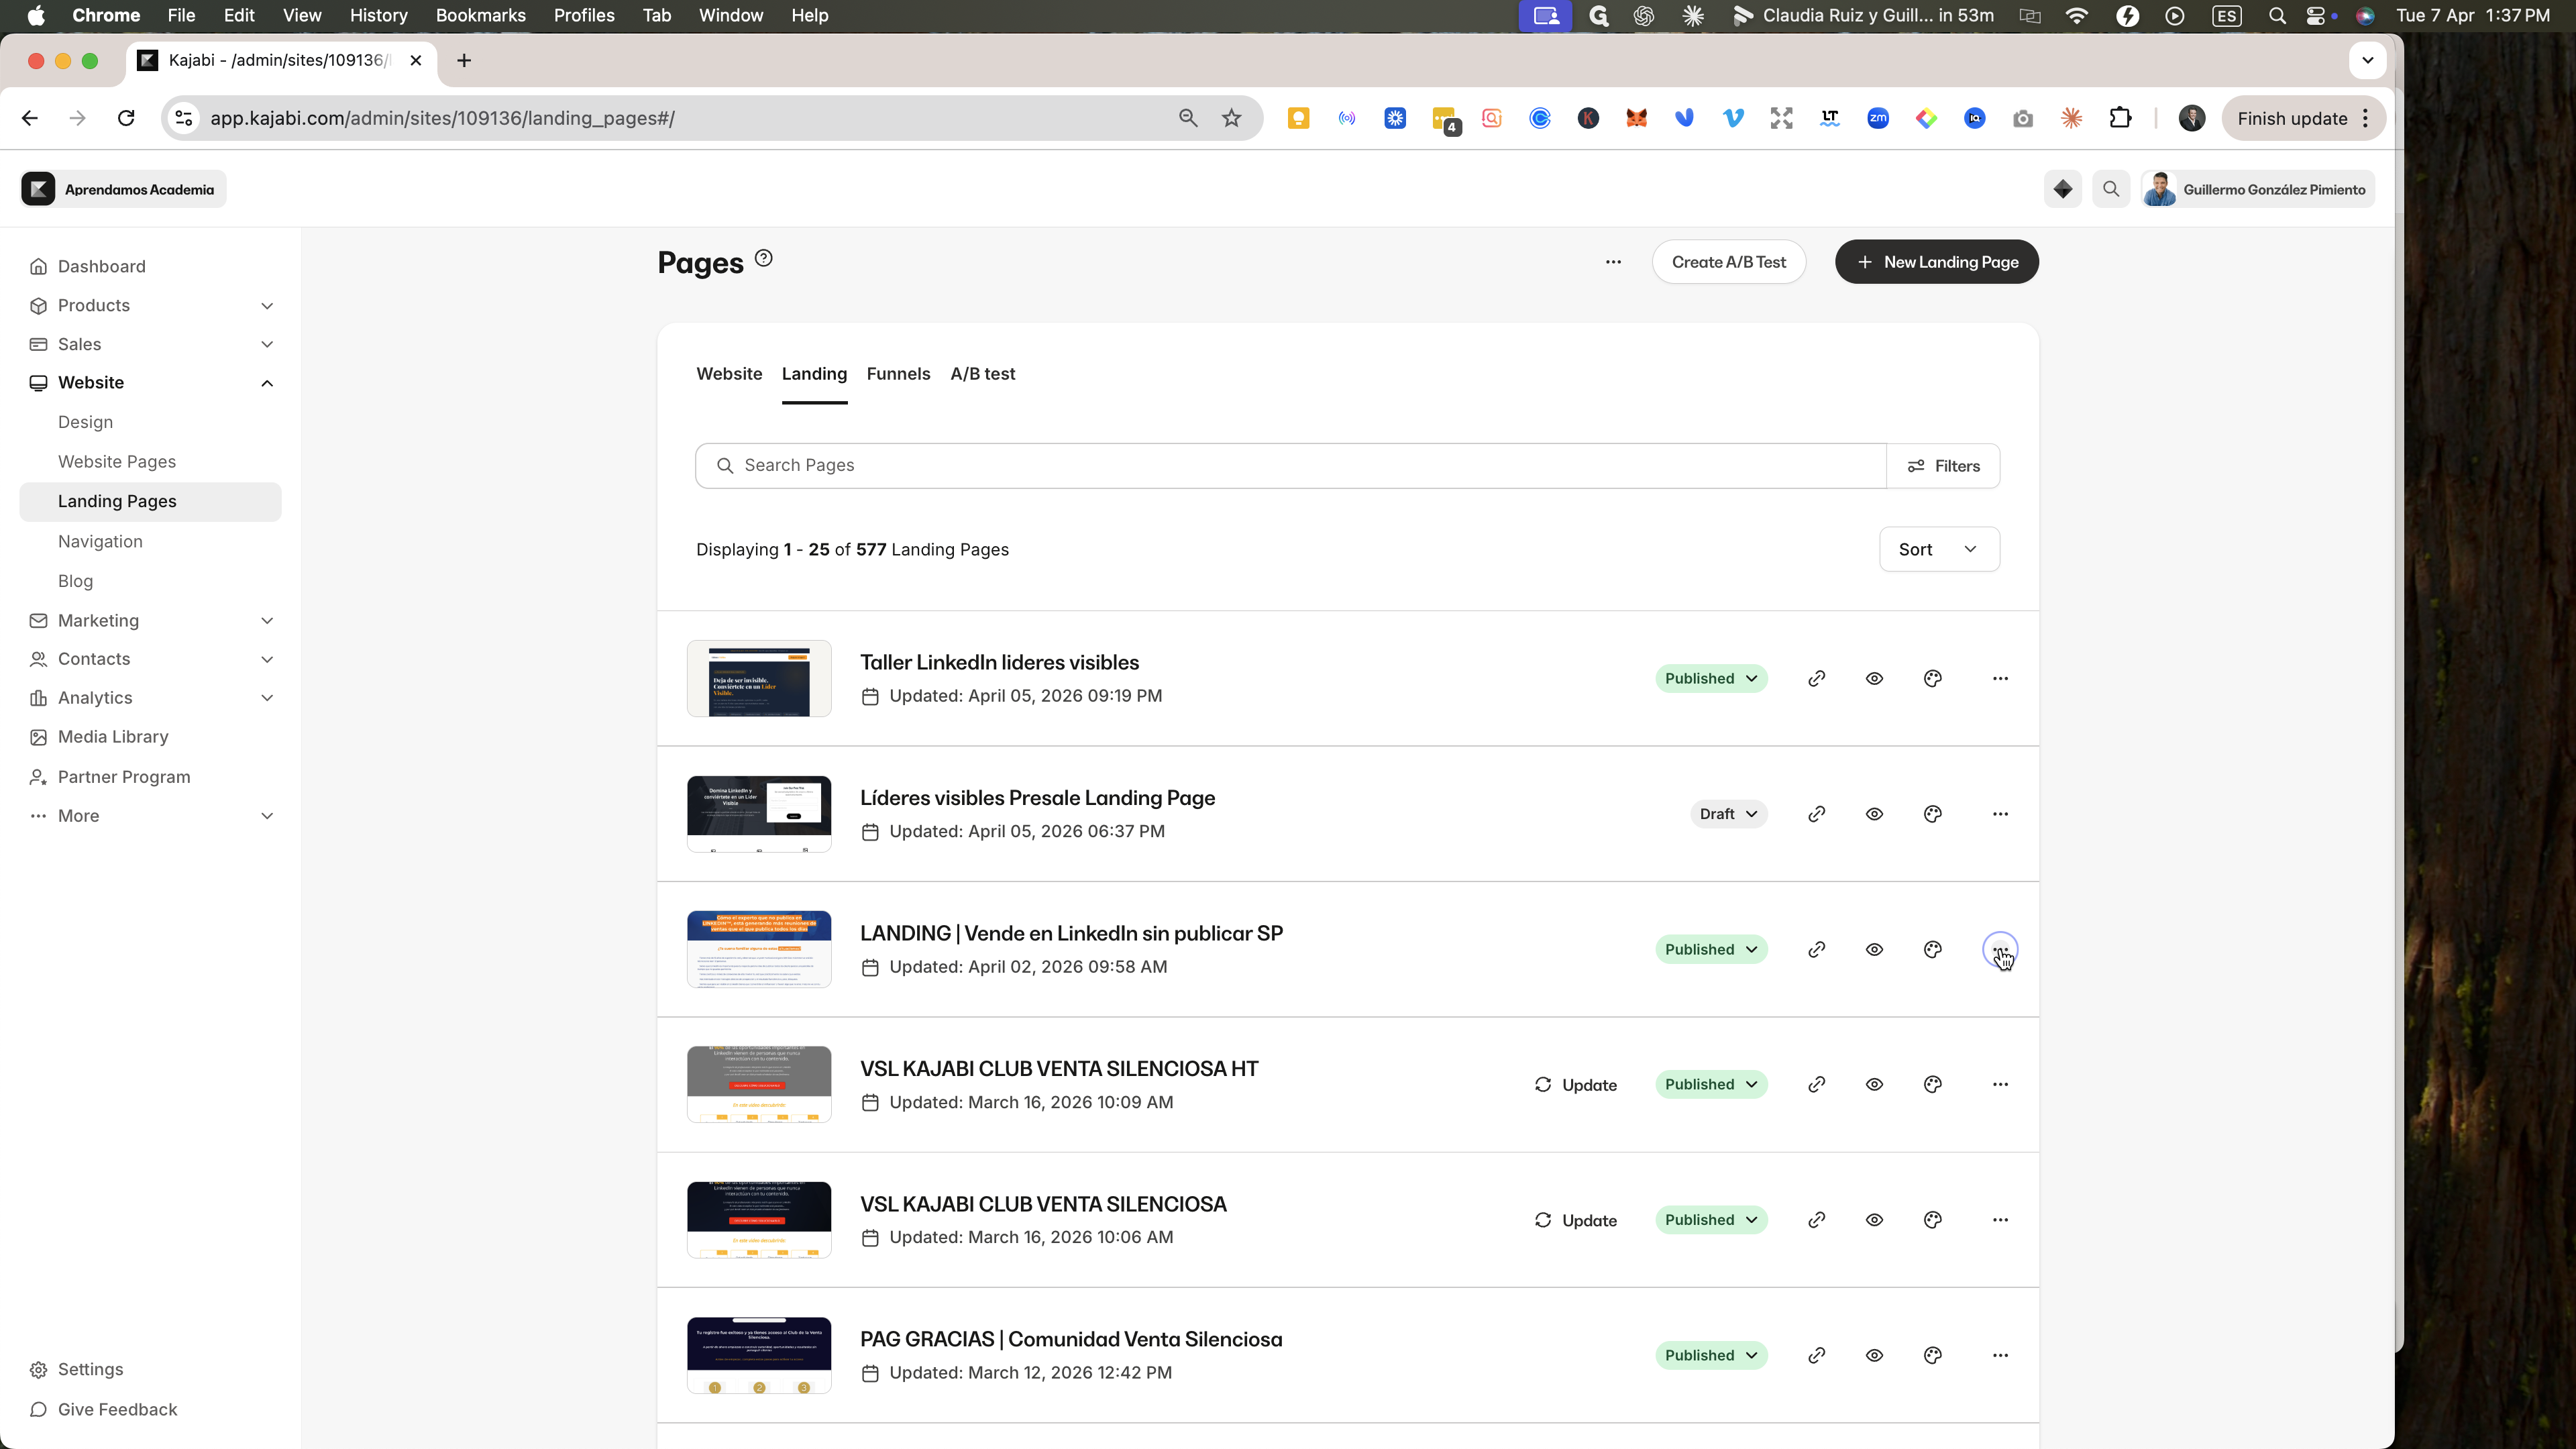The height and width of the screenshot is (1449, 2576).
Task: Click the Search Pages input field
Action: (1290, 466)
